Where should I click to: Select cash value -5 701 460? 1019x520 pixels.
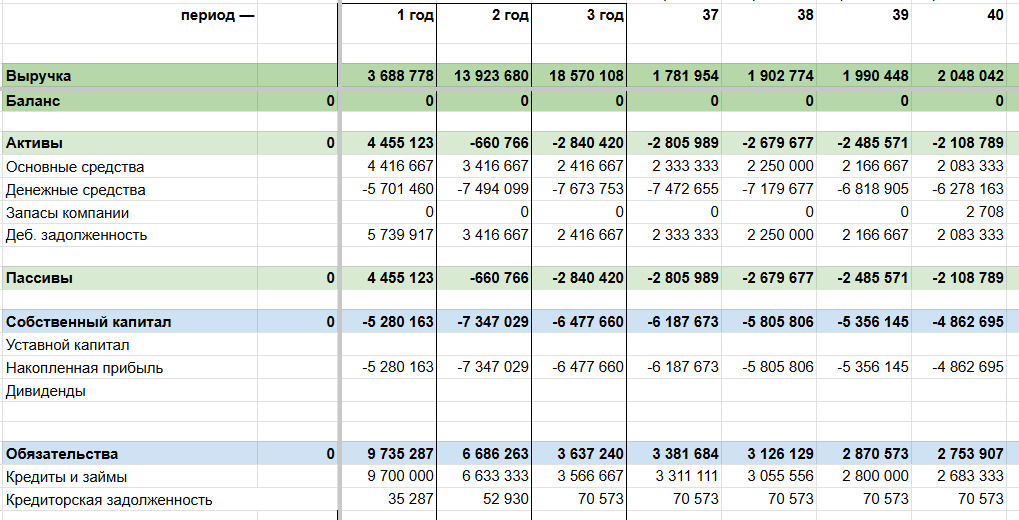pyautogui.click(x=398, y=190)
